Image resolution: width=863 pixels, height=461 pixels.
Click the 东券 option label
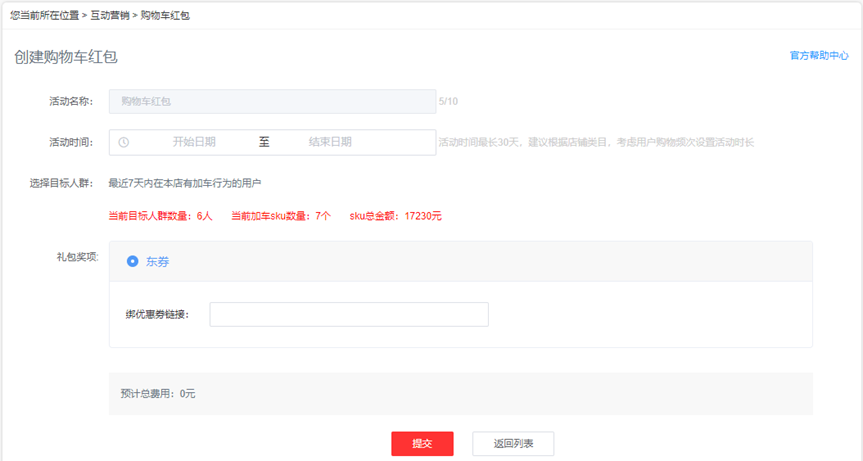pos(157,261)
